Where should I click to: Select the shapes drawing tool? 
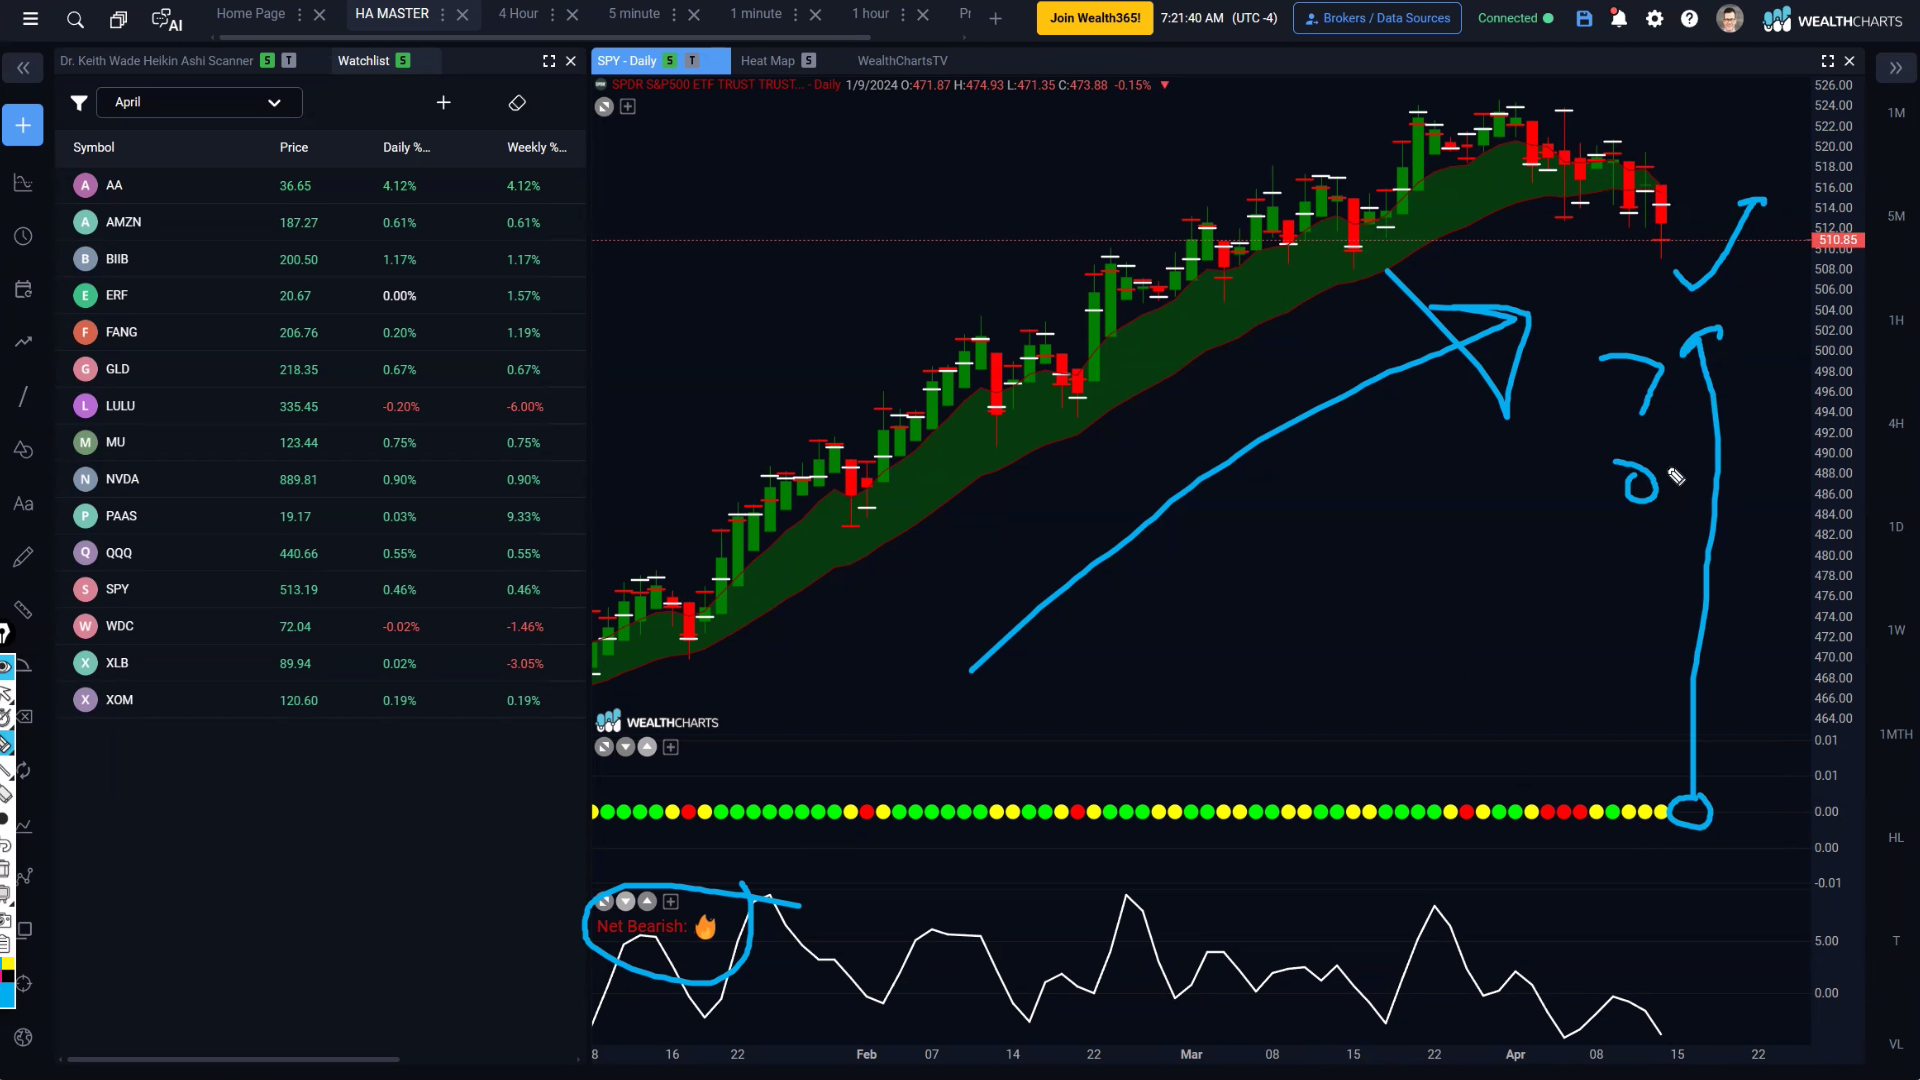23,449
